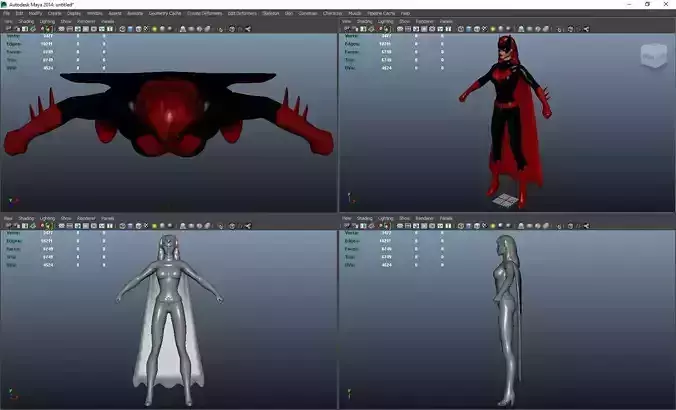Click safe title icon in side-view panel toolbar

coord(448,225)
